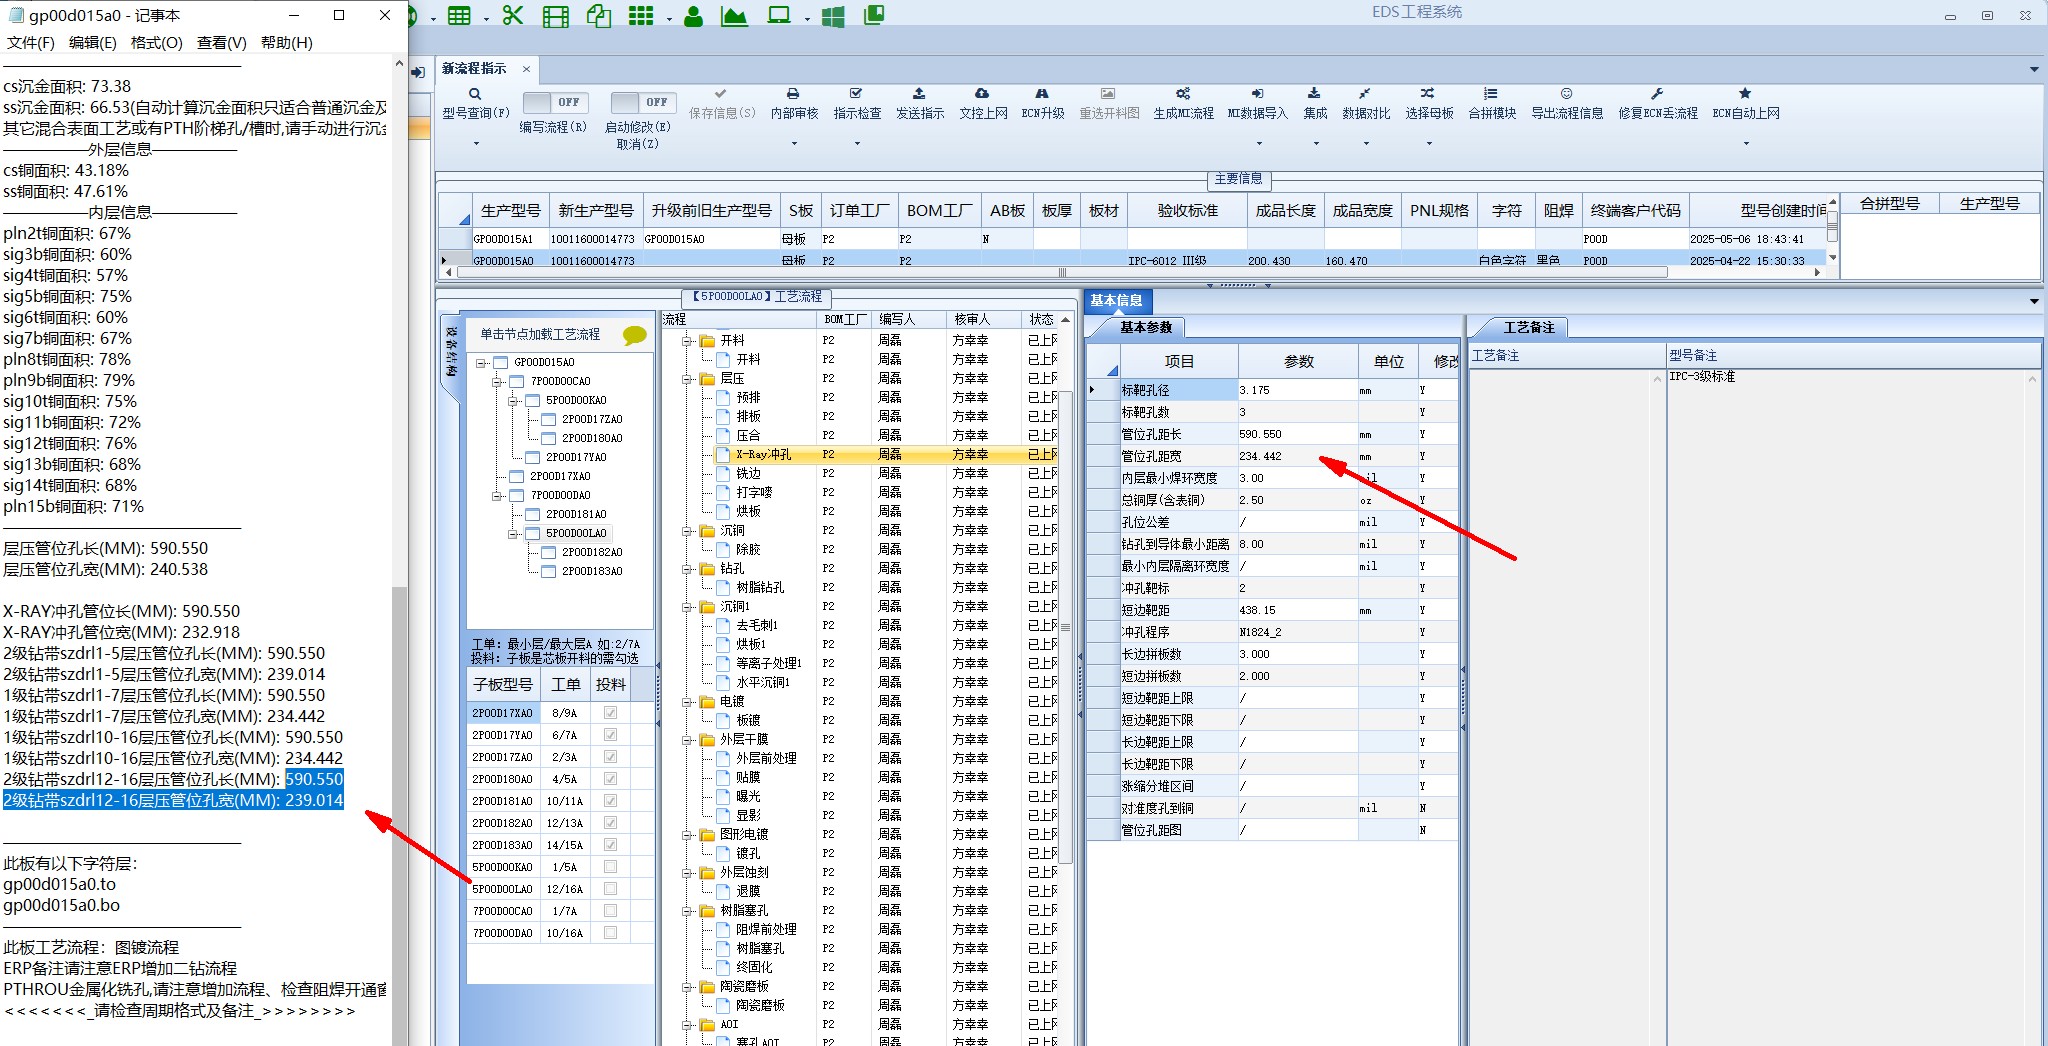Select the 2P00D182A0 tree node
The height and width of the screenshot is (1046, 2048).
tap(592, 552)
